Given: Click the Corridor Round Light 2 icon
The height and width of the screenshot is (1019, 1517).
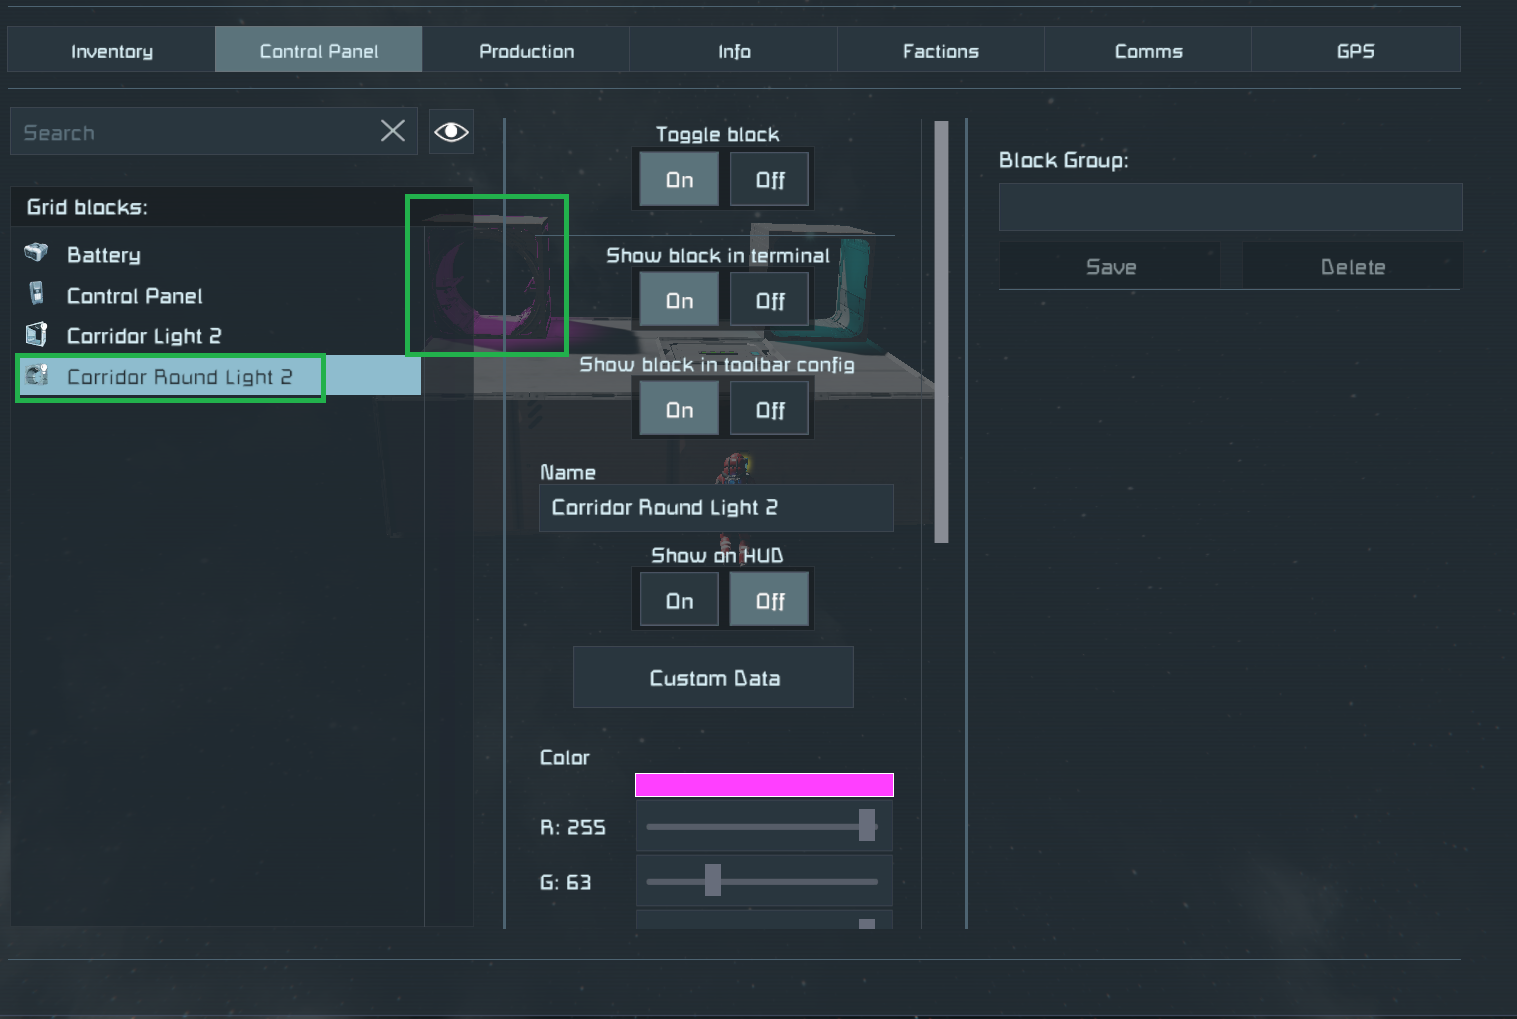Looking at the screenshot, I should (x=38, y=375).
